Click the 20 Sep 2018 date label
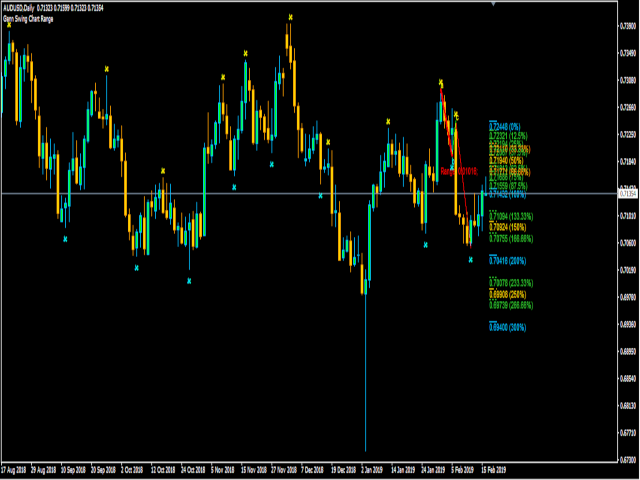 103,470
